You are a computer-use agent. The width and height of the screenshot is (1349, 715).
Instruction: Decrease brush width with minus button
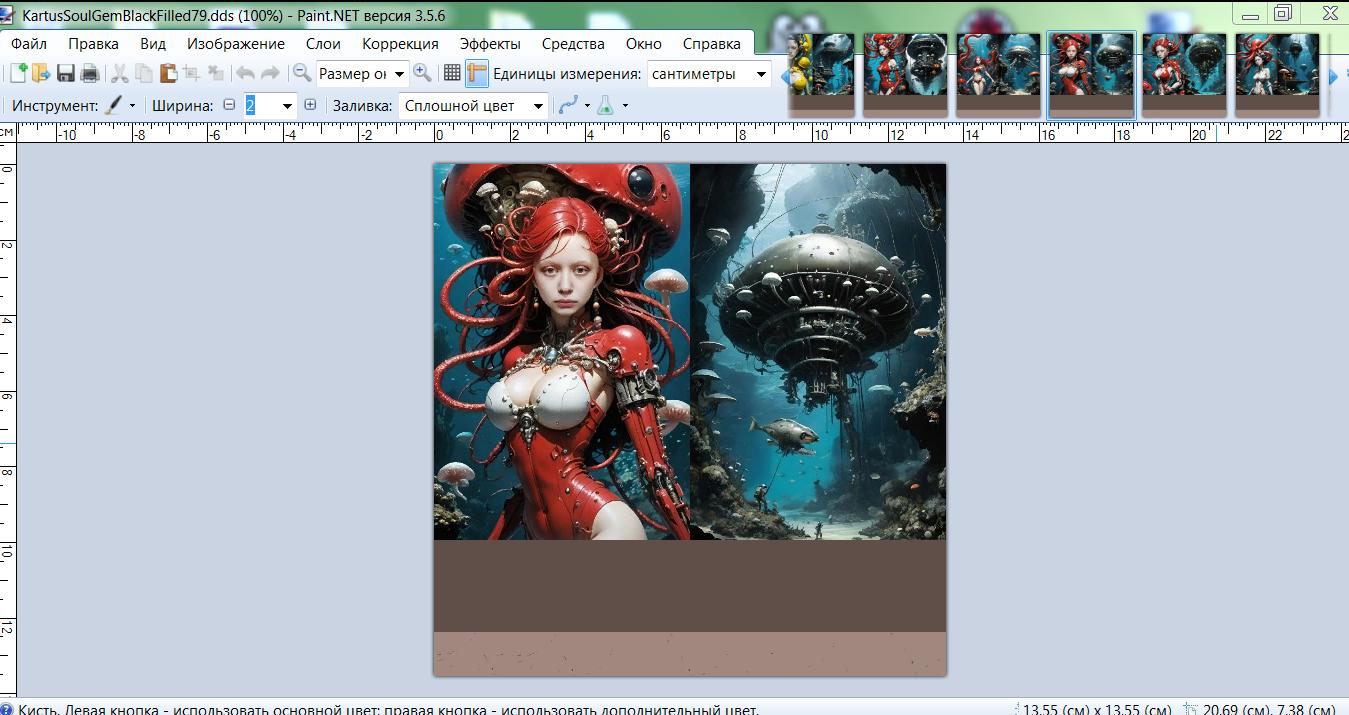(x=229, y=105)
